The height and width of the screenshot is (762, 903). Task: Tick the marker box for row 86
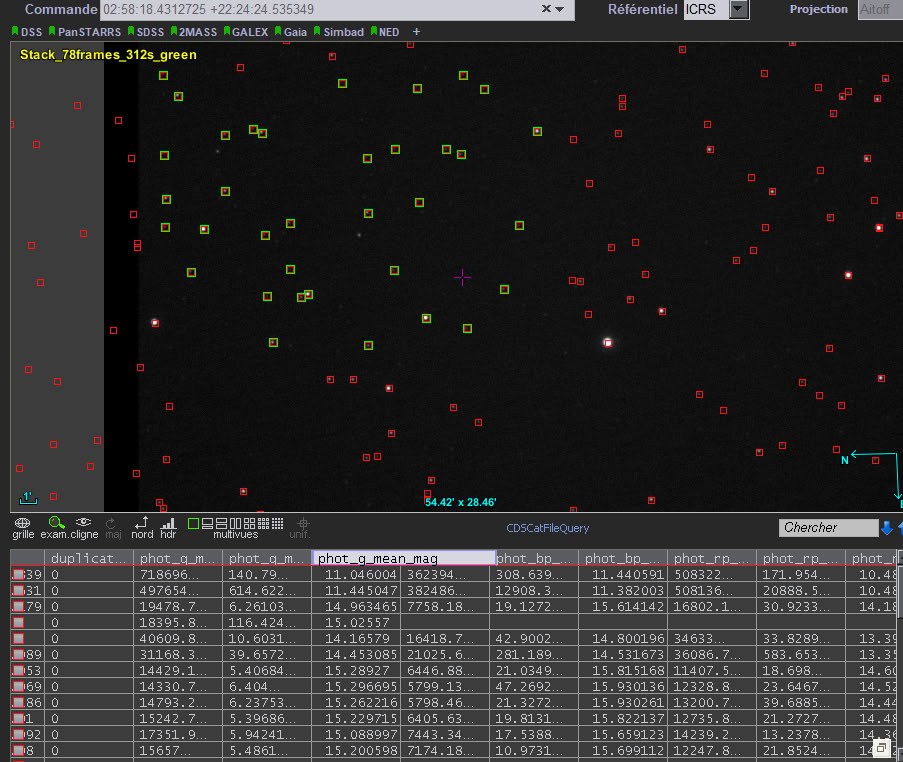pyautogui.click(x=18, y=703)
